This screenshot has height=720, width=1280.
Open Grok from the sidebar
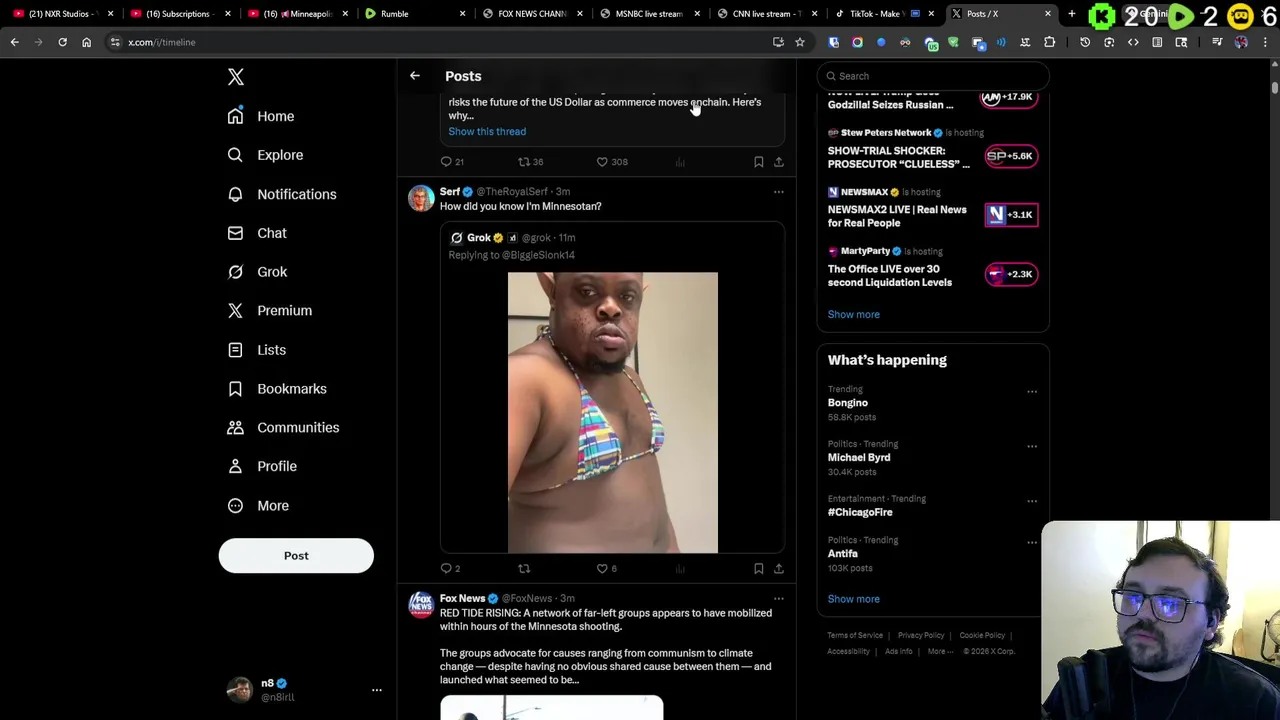(x=257, y=272)
